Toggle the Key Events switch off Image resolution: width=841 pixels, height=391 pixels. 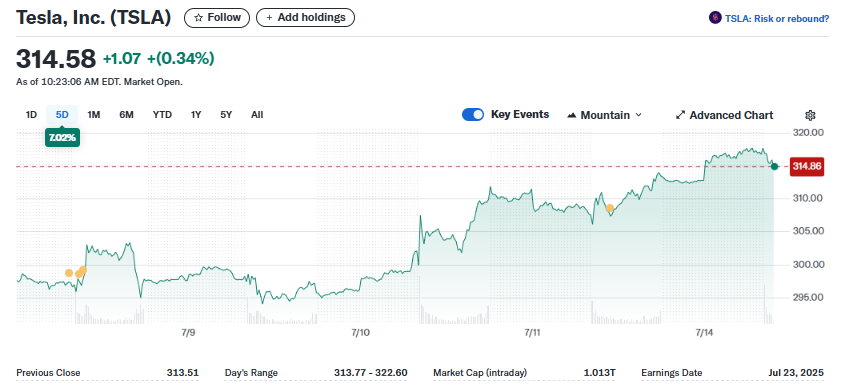(473, 115)
